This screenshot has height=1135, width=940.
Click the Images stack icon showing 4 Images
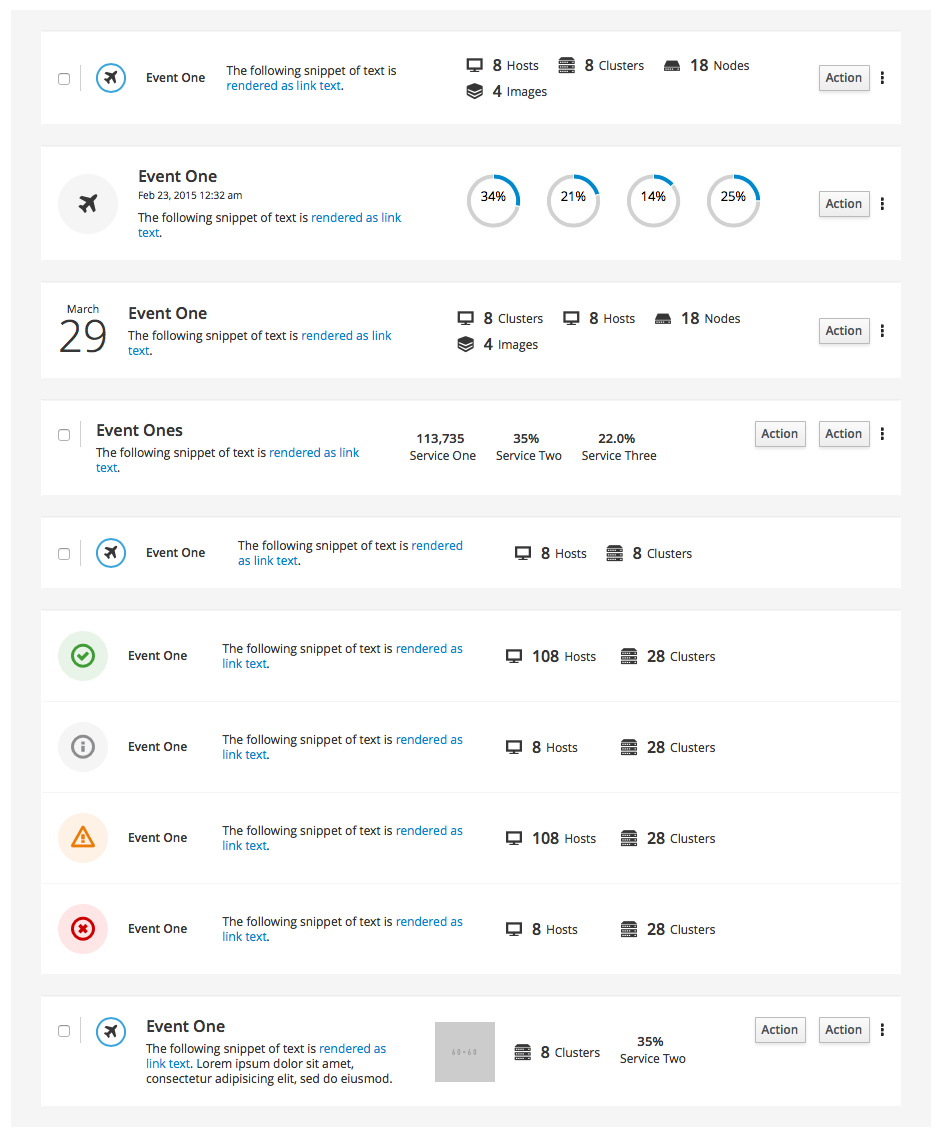point(474,91)
